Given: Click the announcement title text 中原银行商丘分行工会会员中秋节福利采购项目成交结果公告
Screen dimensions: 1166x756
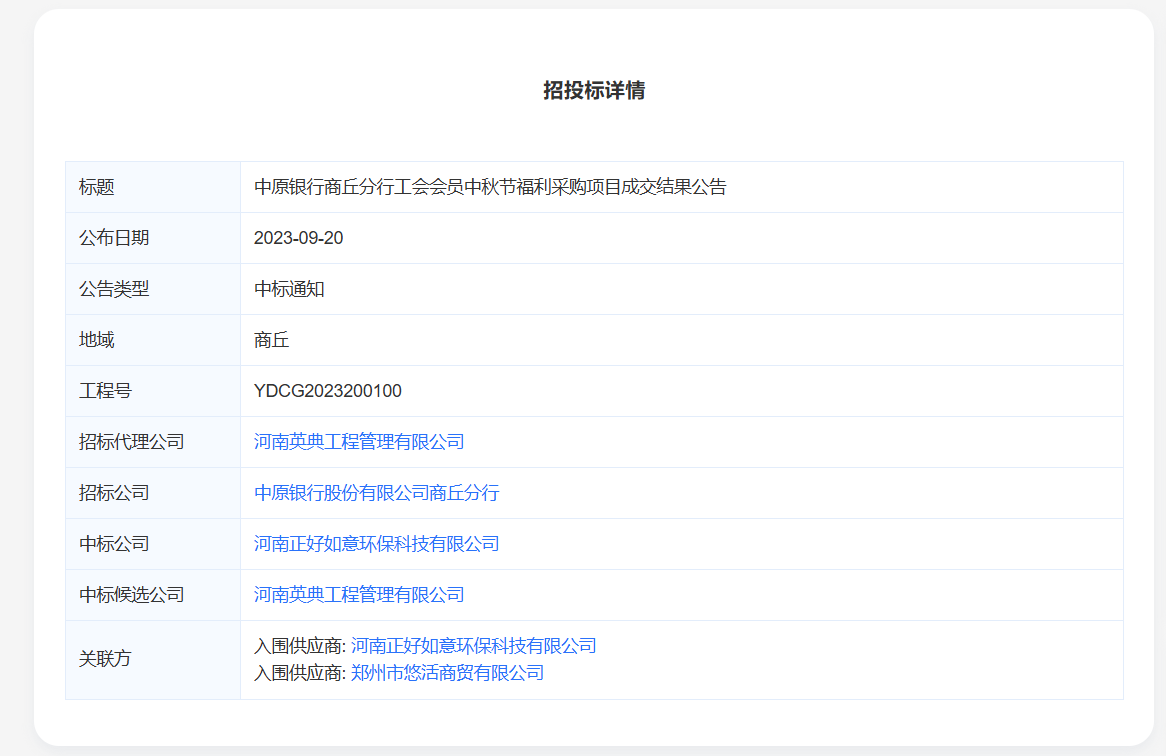Looking at the screenshot, I should pos(490,187).
